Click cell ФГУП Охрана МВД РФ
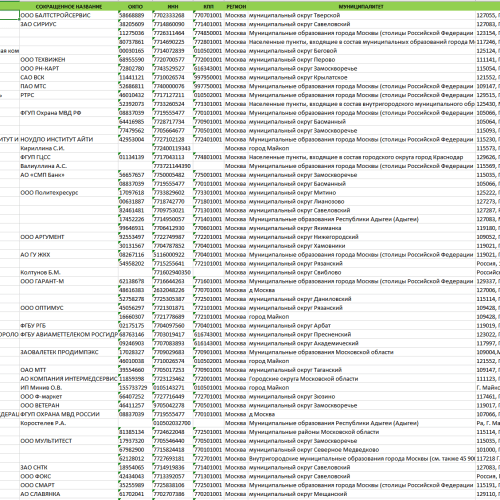Screen dimensions: 500x500 pyautogui.click(x=69, y=113)
